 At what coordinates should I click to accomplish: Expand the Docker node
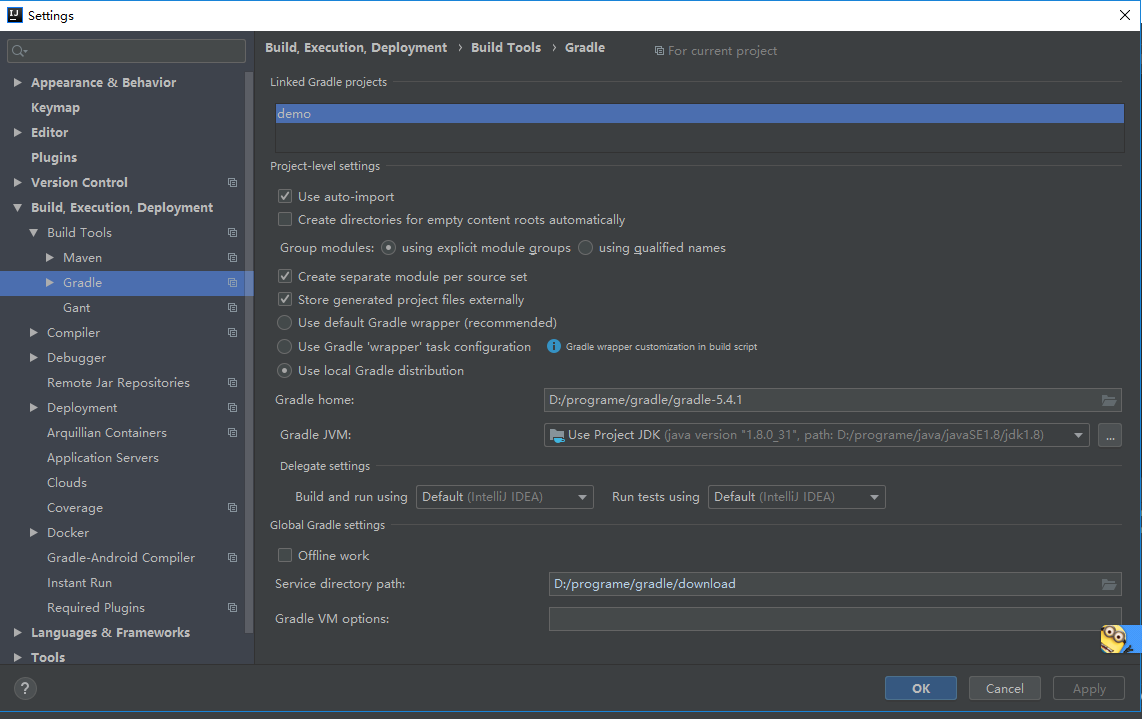[34, 533]
